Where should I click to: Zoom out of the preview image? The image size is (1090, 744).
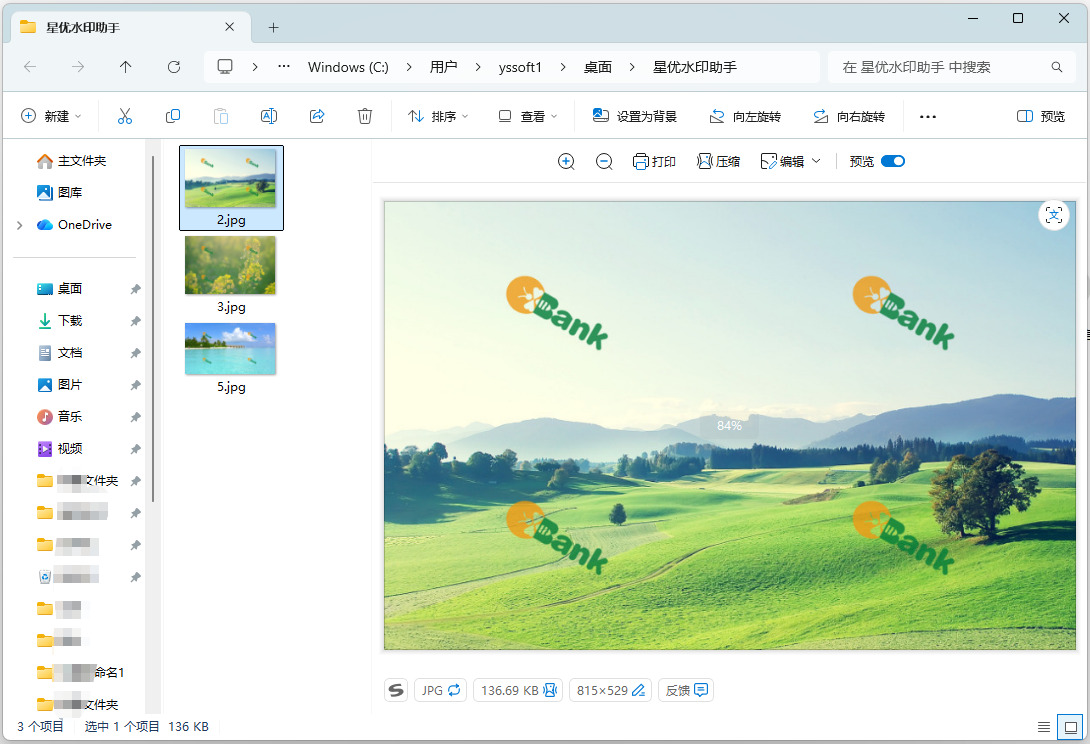[604, 161]
